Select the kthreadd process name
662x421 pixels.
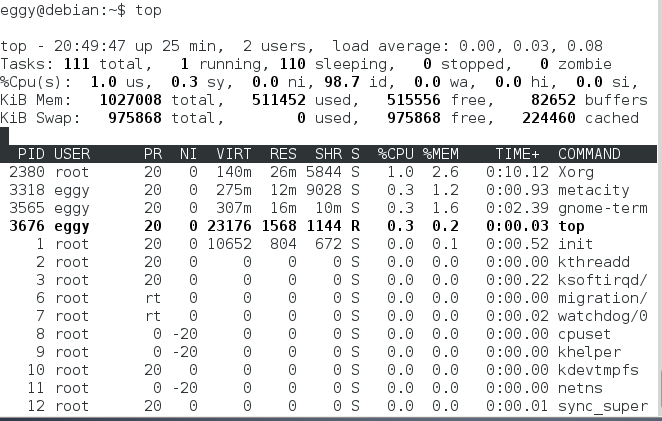pyautogui.click(x=594, y=262)
